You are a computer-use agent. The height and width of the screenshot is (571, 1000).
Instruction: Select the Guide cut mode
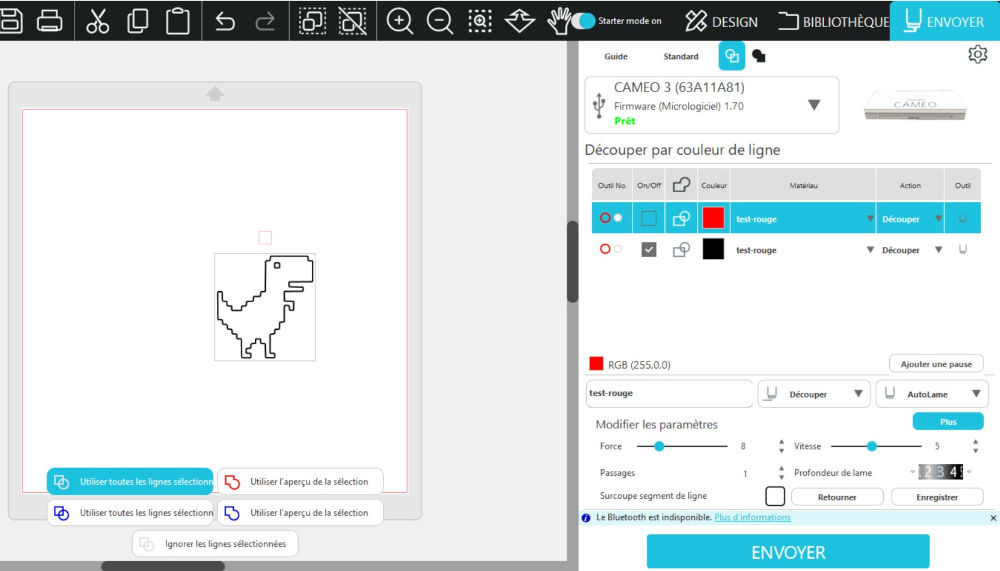point(615,56)
